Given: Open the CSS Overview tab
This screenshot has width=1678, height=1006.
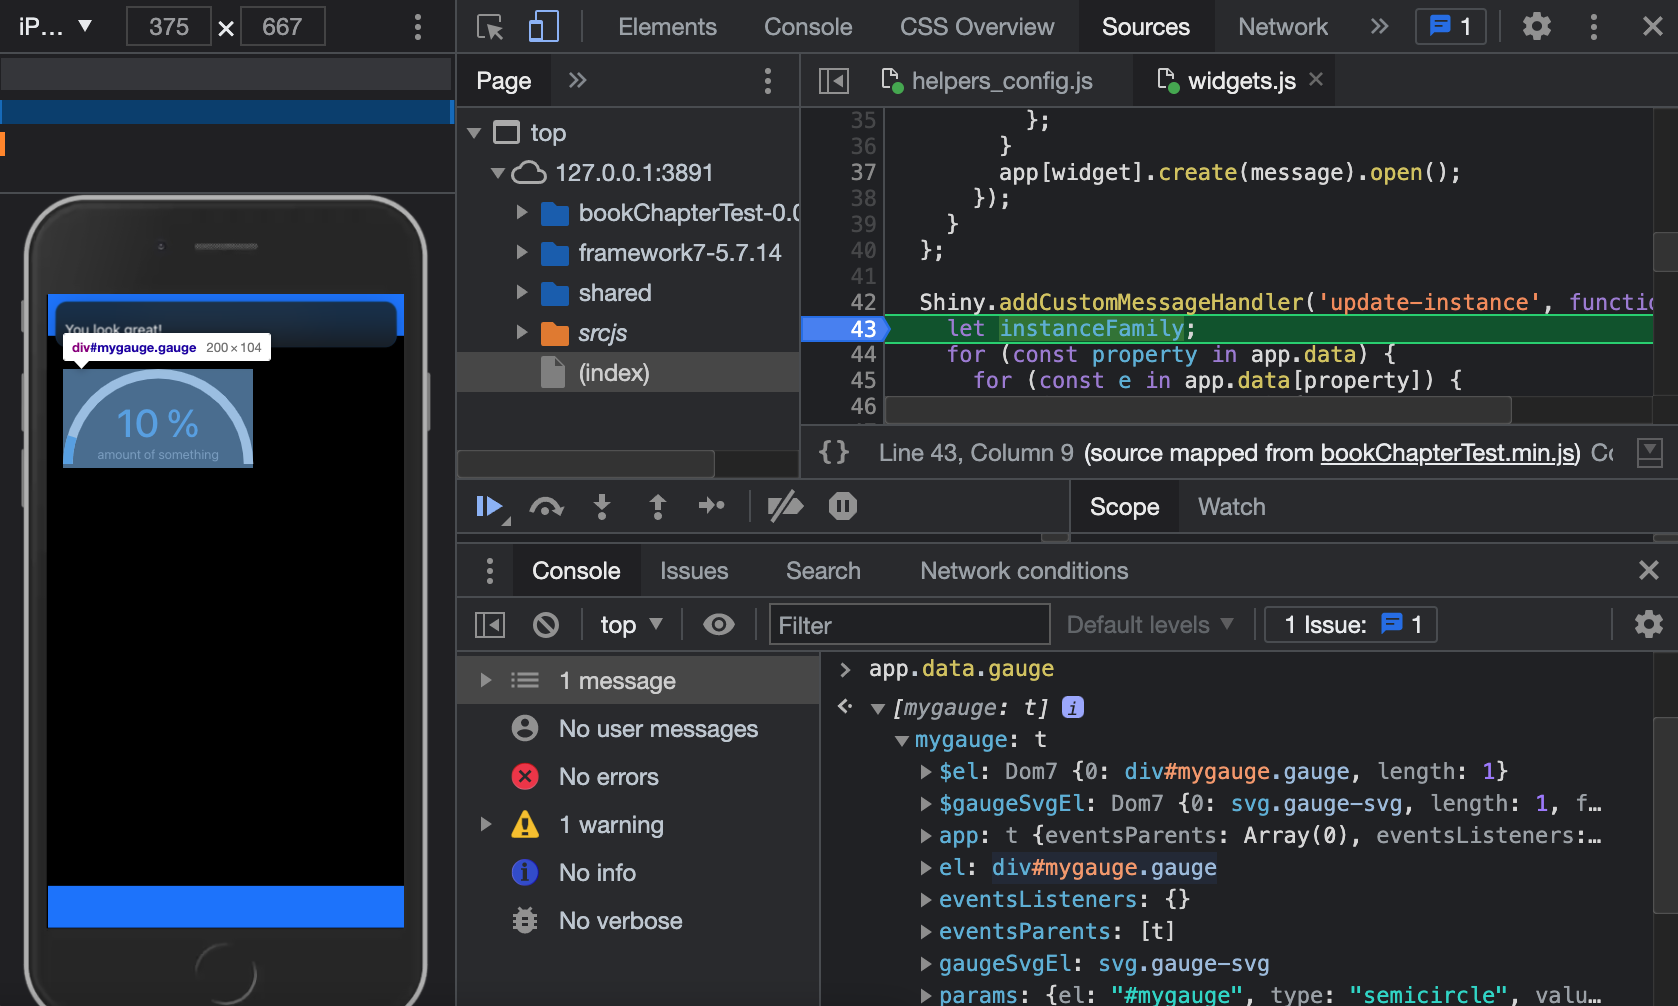Looking at the screenshot, I should click(977, 27).
